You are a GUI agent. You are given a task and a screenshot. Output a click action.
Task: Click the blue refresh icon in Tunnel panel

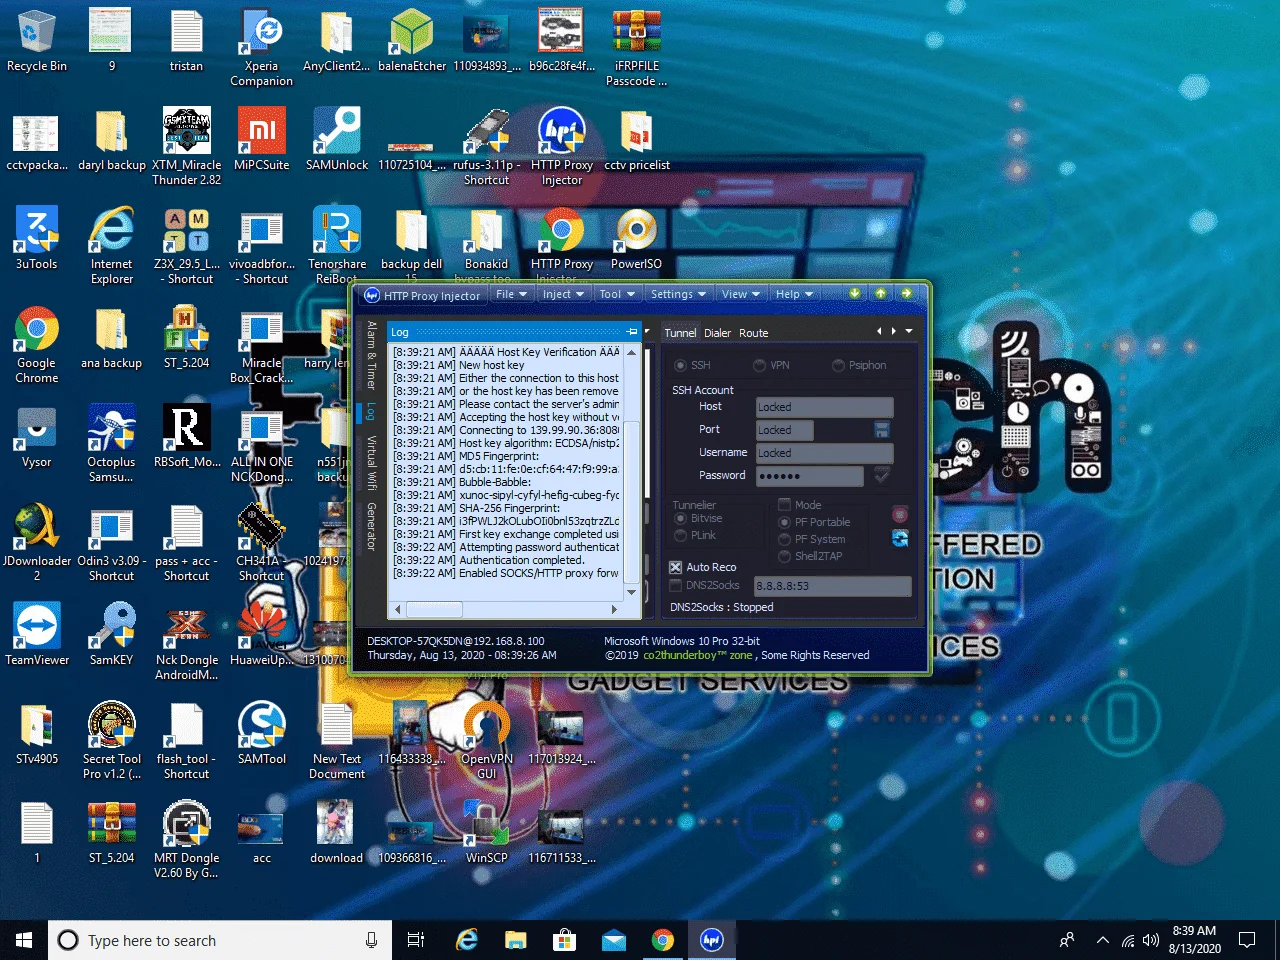pyautogui.click(x=900, y=538)
